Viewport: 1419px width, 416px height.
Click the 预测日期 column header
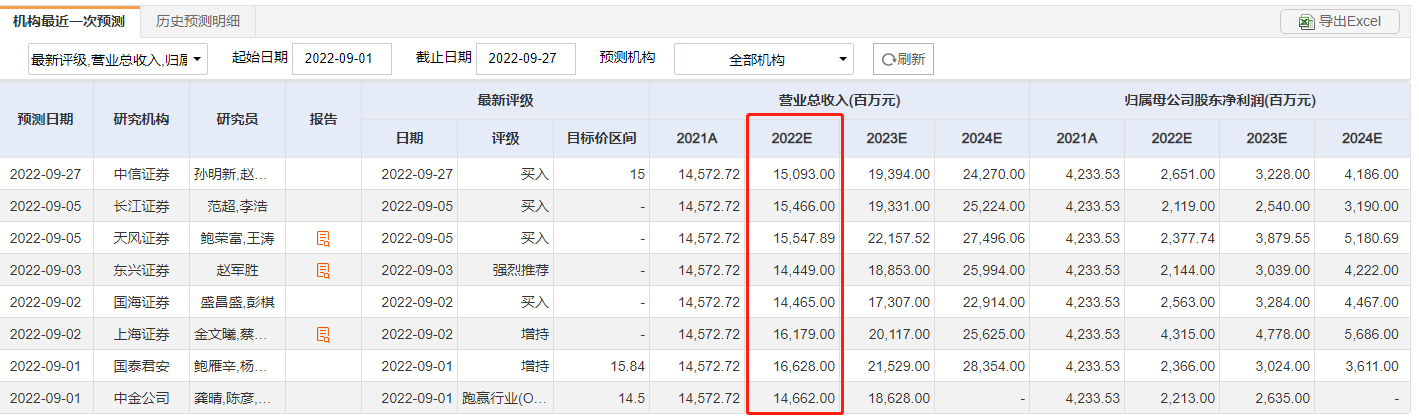[45, 119]
